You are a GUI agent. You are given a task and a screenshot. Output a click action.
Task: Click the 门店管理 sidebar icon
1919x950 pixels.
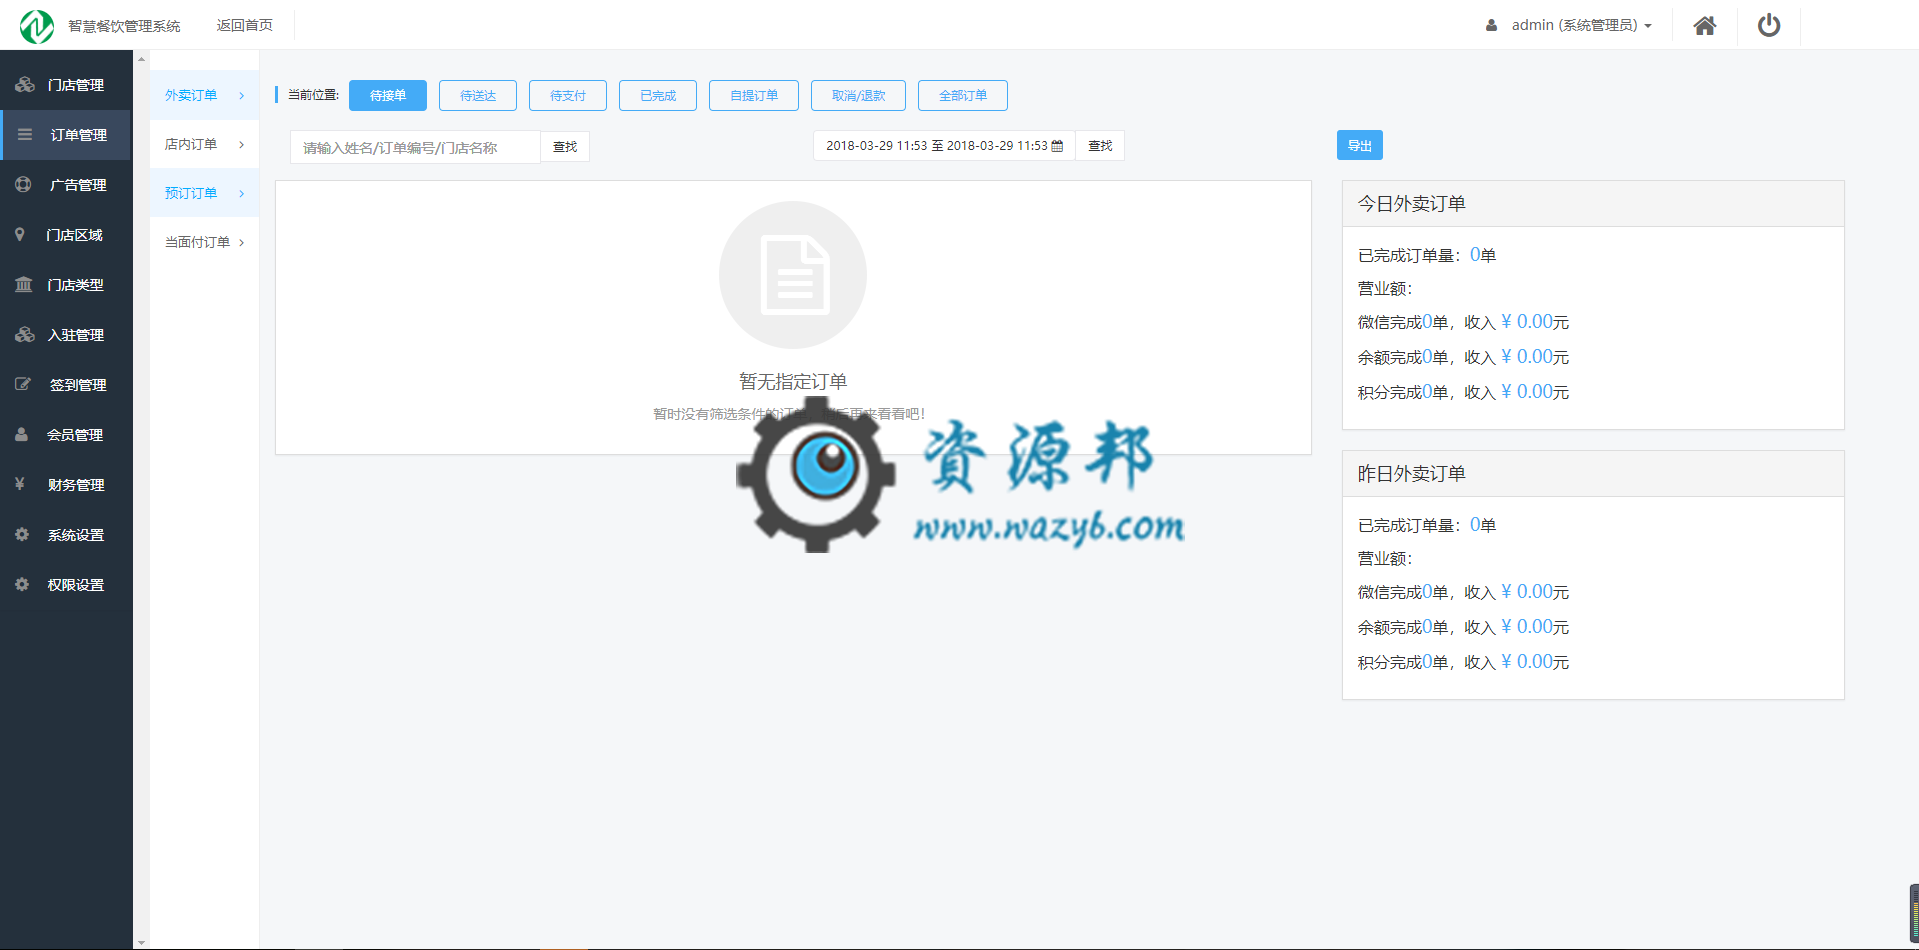pos(25,85)
